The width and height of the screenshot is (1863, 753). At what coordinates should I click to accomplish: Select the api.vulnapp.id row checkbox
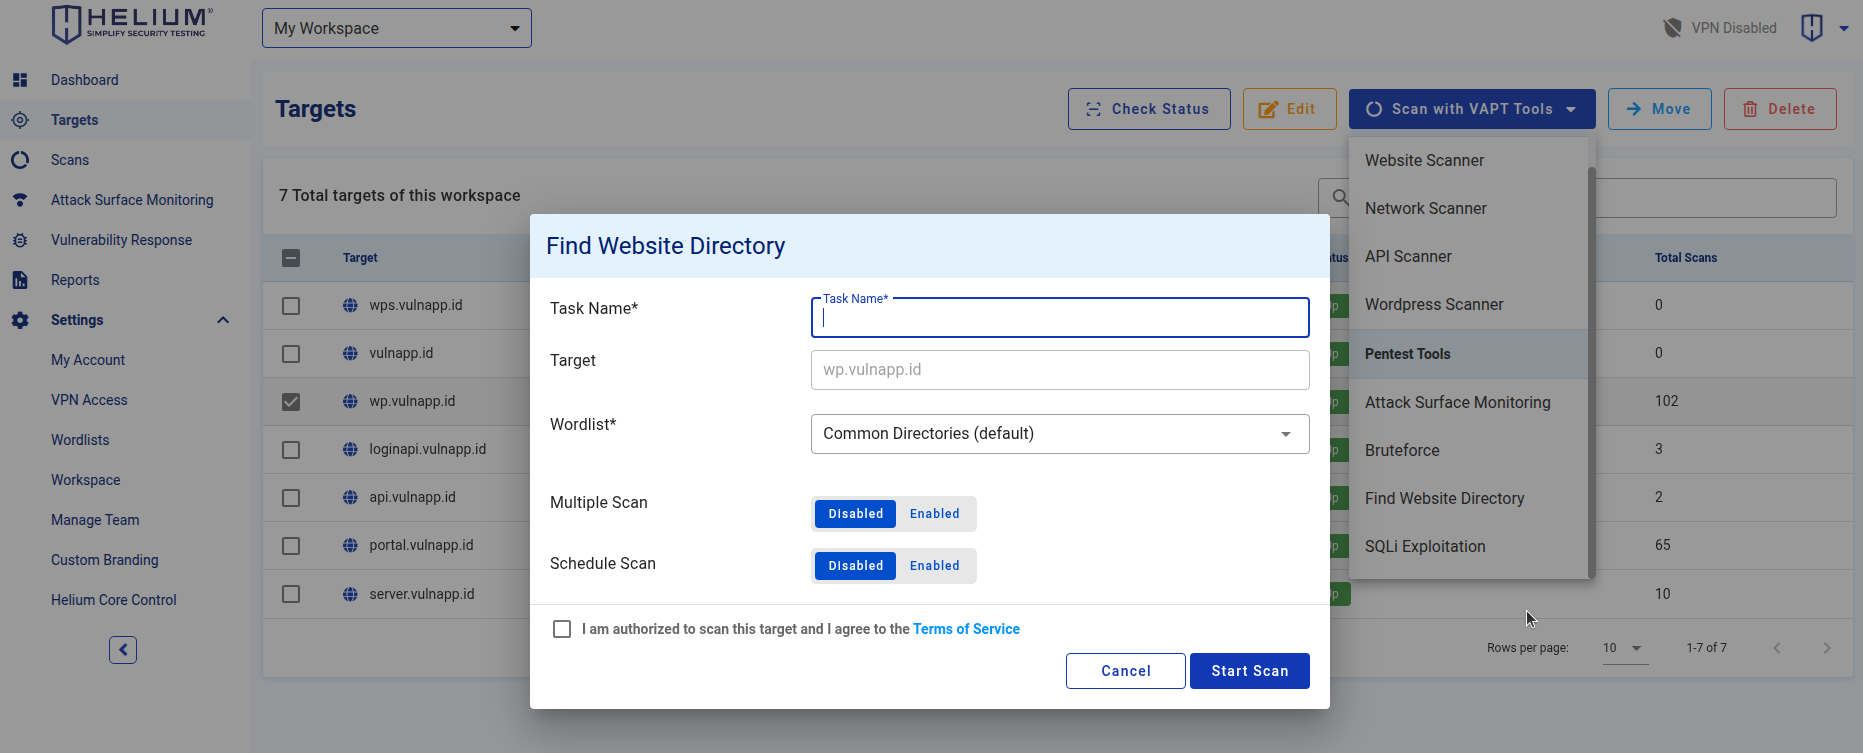[x=291, y=498]
